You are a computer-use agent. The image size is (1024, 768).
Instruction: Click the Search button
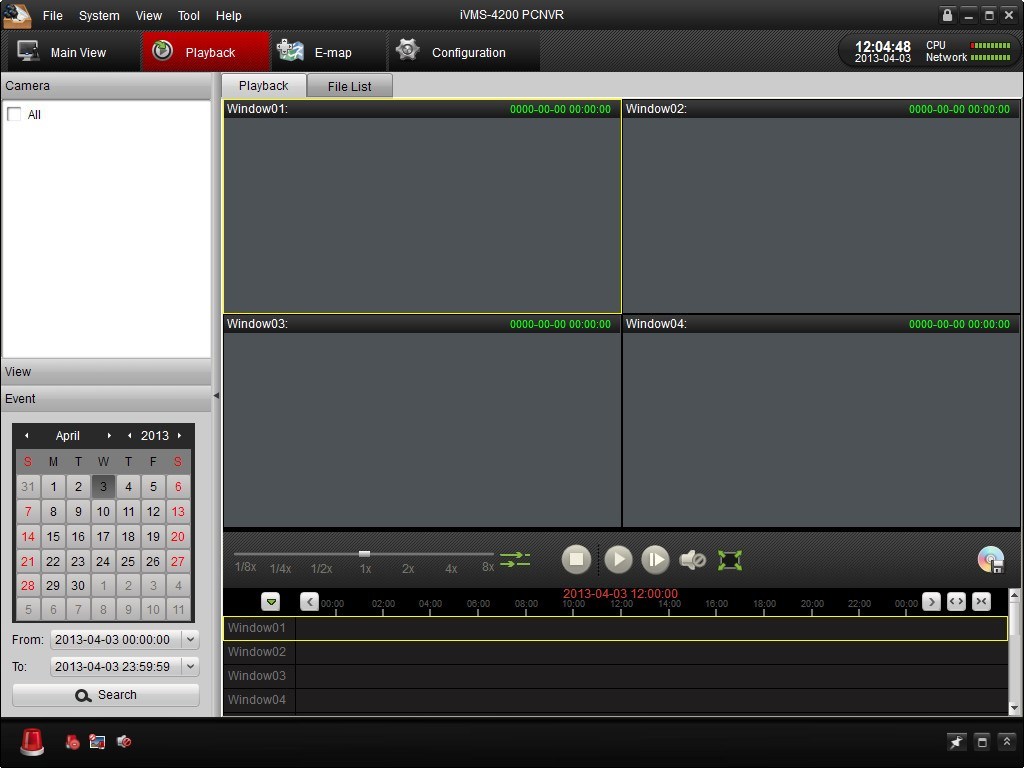point(106,695)
